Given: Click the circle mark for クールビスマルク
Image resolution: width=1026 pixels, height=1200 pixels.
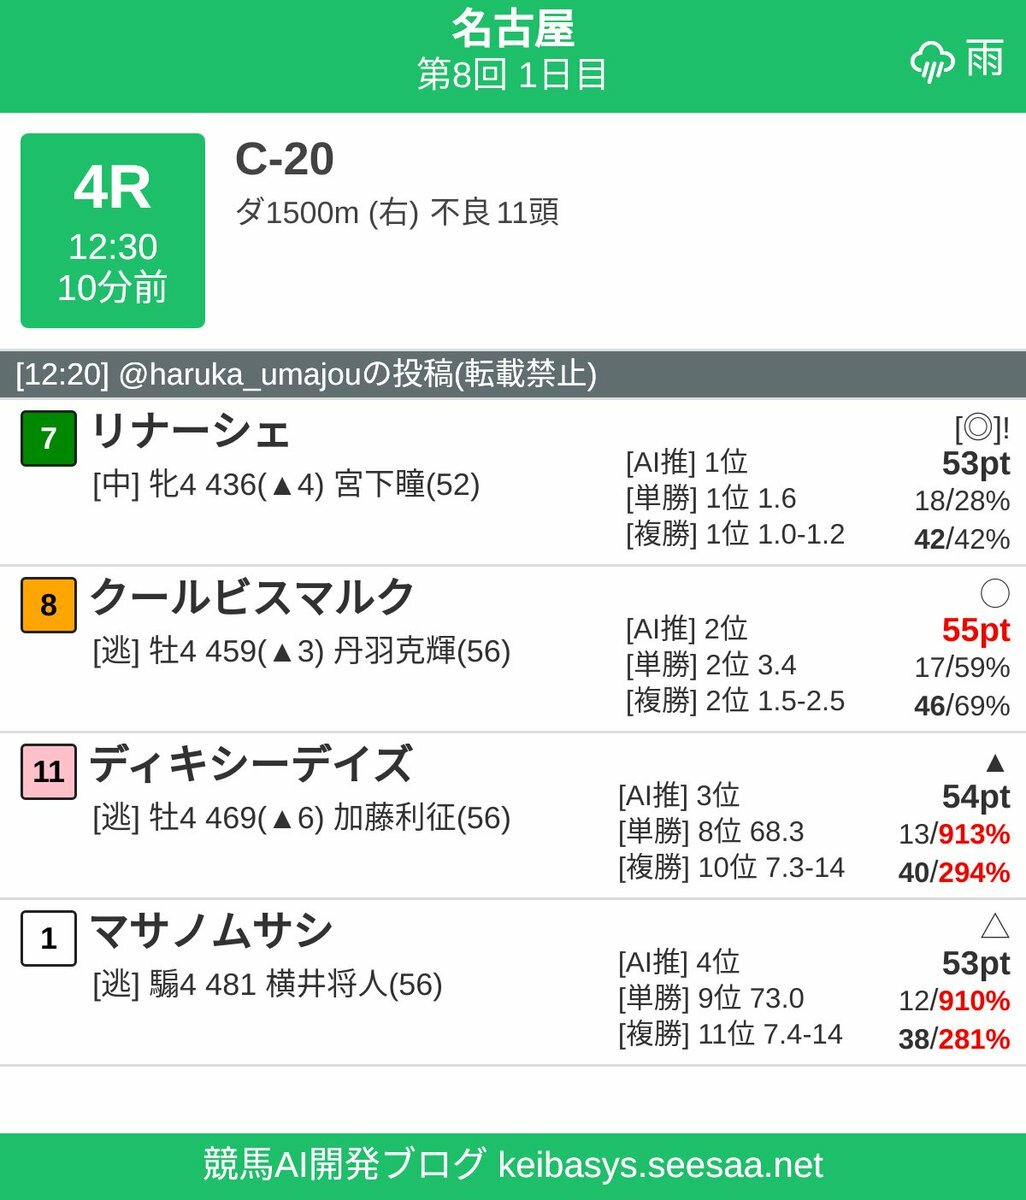Looking at the screenshot, I should click(994, 594).
